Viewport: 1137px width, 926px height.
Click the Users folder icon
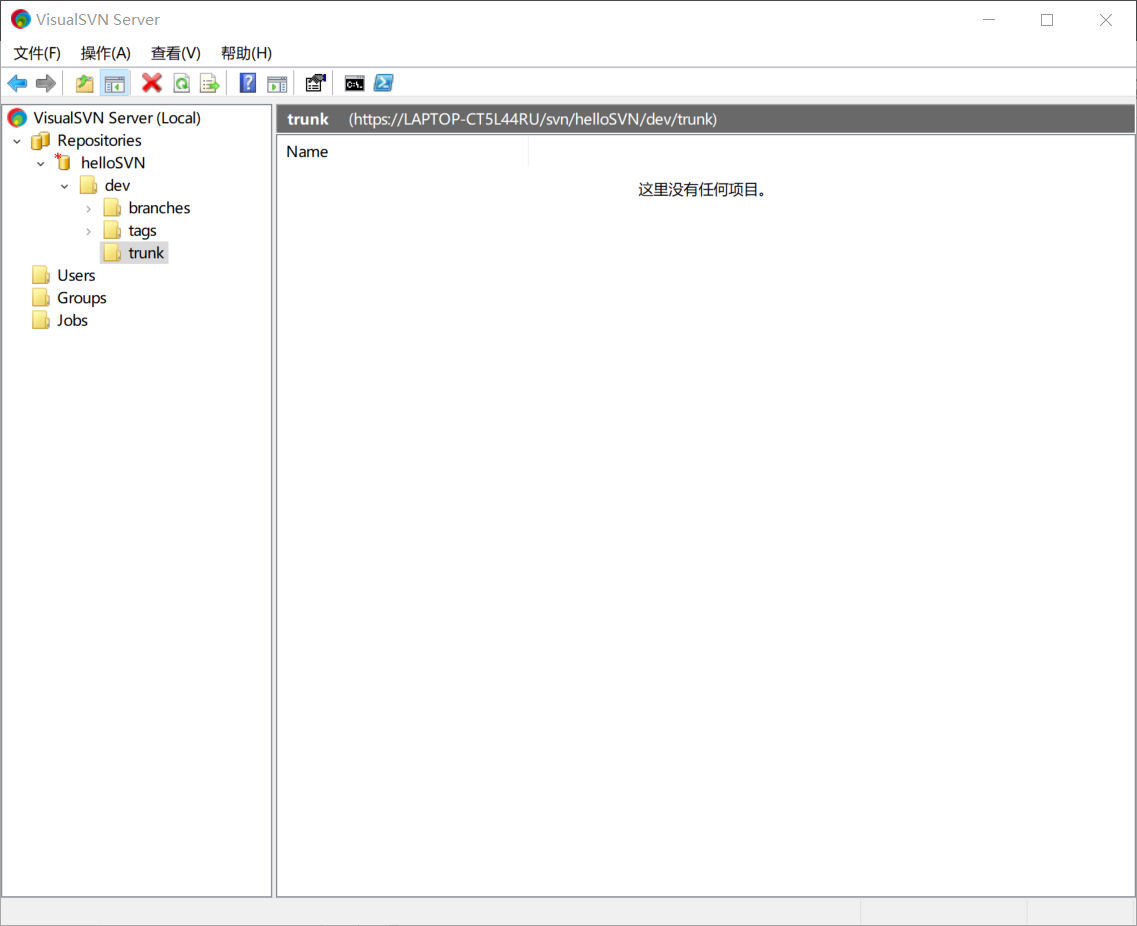point(41,275)
